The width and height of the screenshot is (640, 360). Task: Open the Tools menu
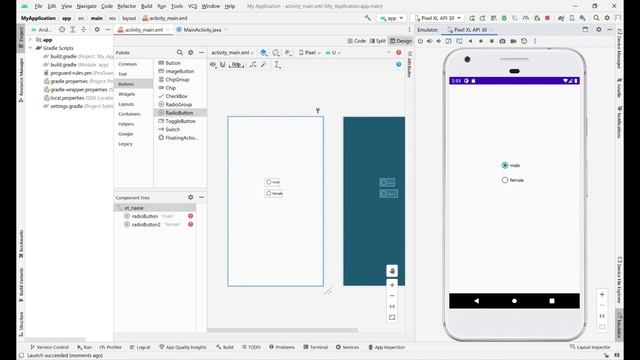coord(177,6)
